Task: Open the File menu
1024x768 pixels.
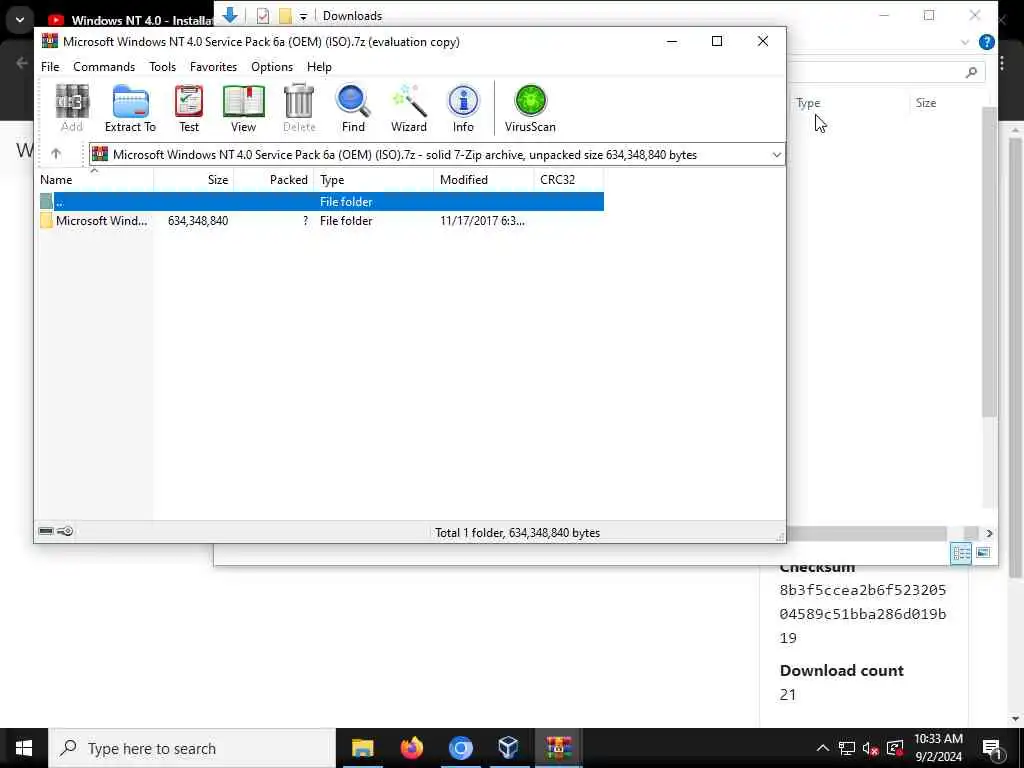Action: (50, 67)
